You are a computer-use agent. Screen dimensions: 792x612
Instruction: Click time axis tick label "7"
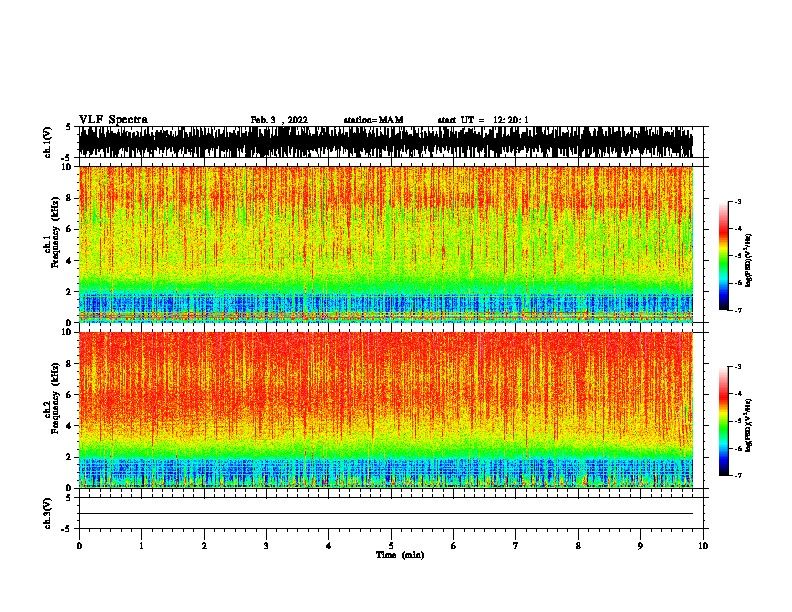516,546
